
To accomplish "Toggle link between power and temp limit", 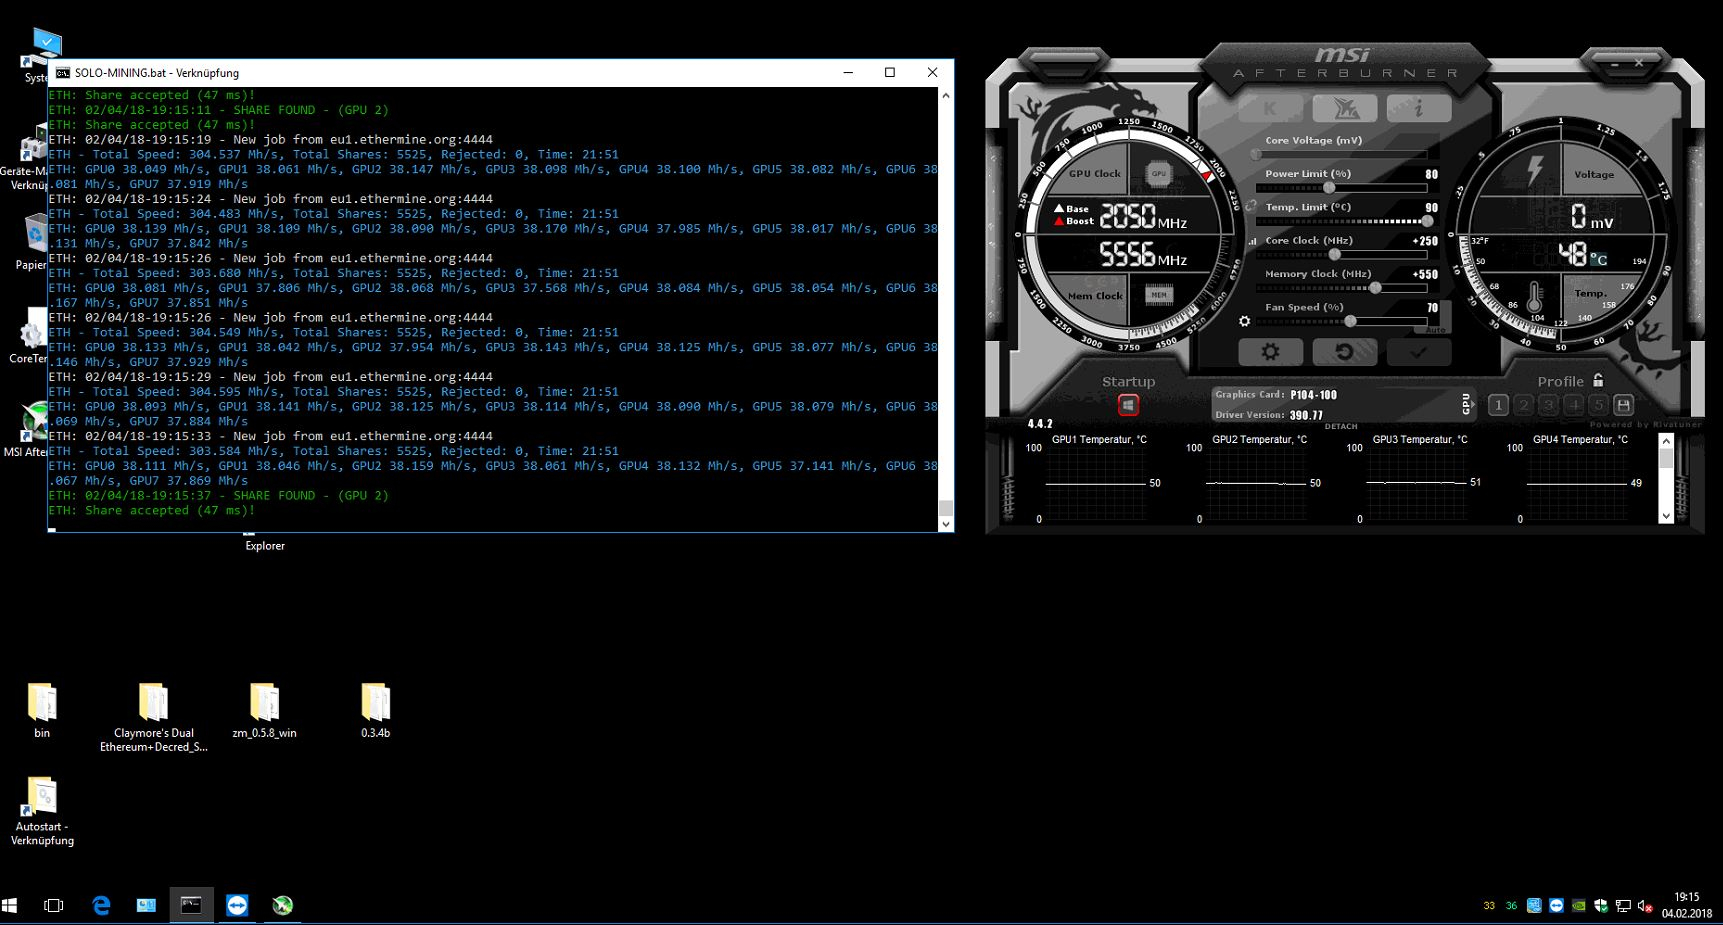I will click(x=1250, y=205).
